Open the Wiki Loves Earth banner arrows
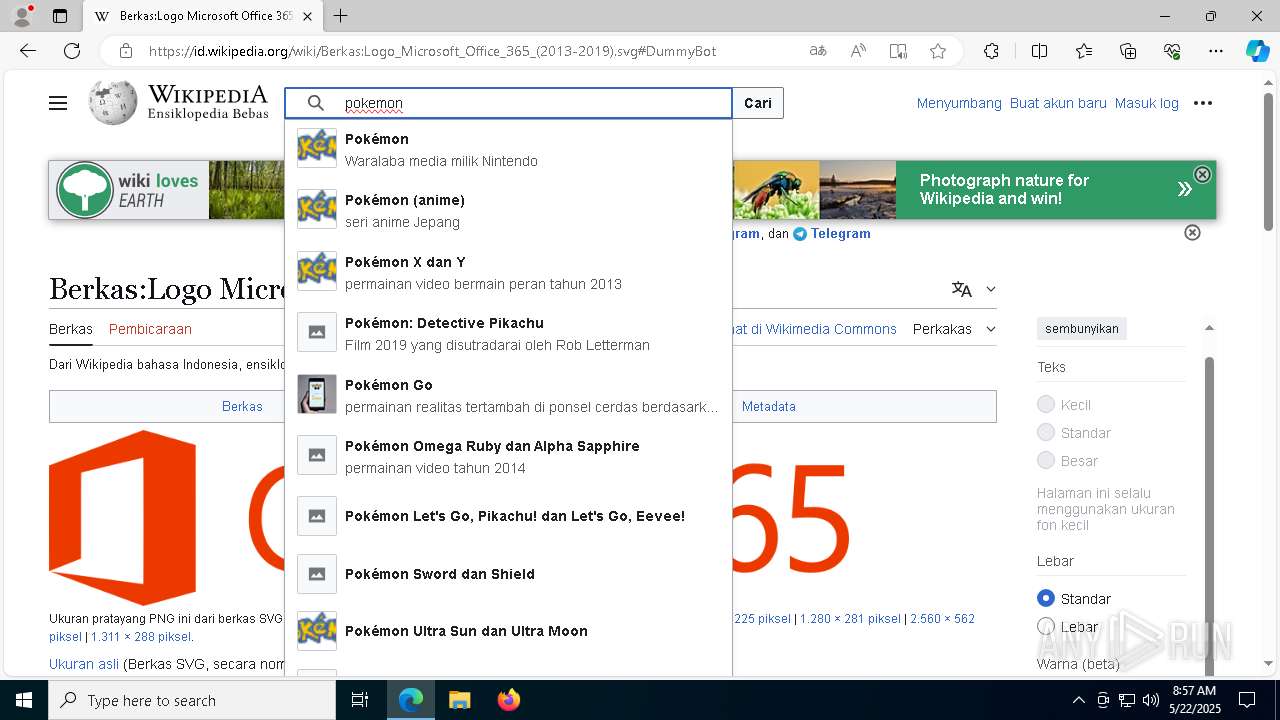Image resolution: width=1280 pixels, height=720 pixels. pyautogui.click(x=1184, y=189)
